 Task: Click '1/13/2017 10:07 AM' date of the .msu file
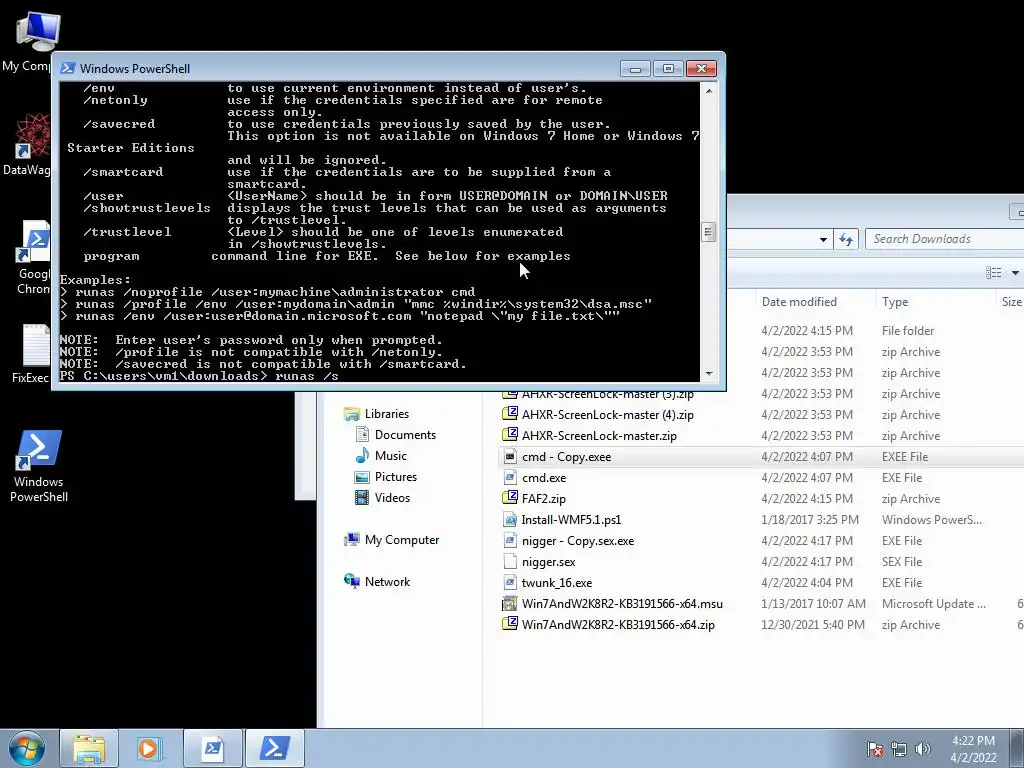pyautogui.click(x=813, y=603)
